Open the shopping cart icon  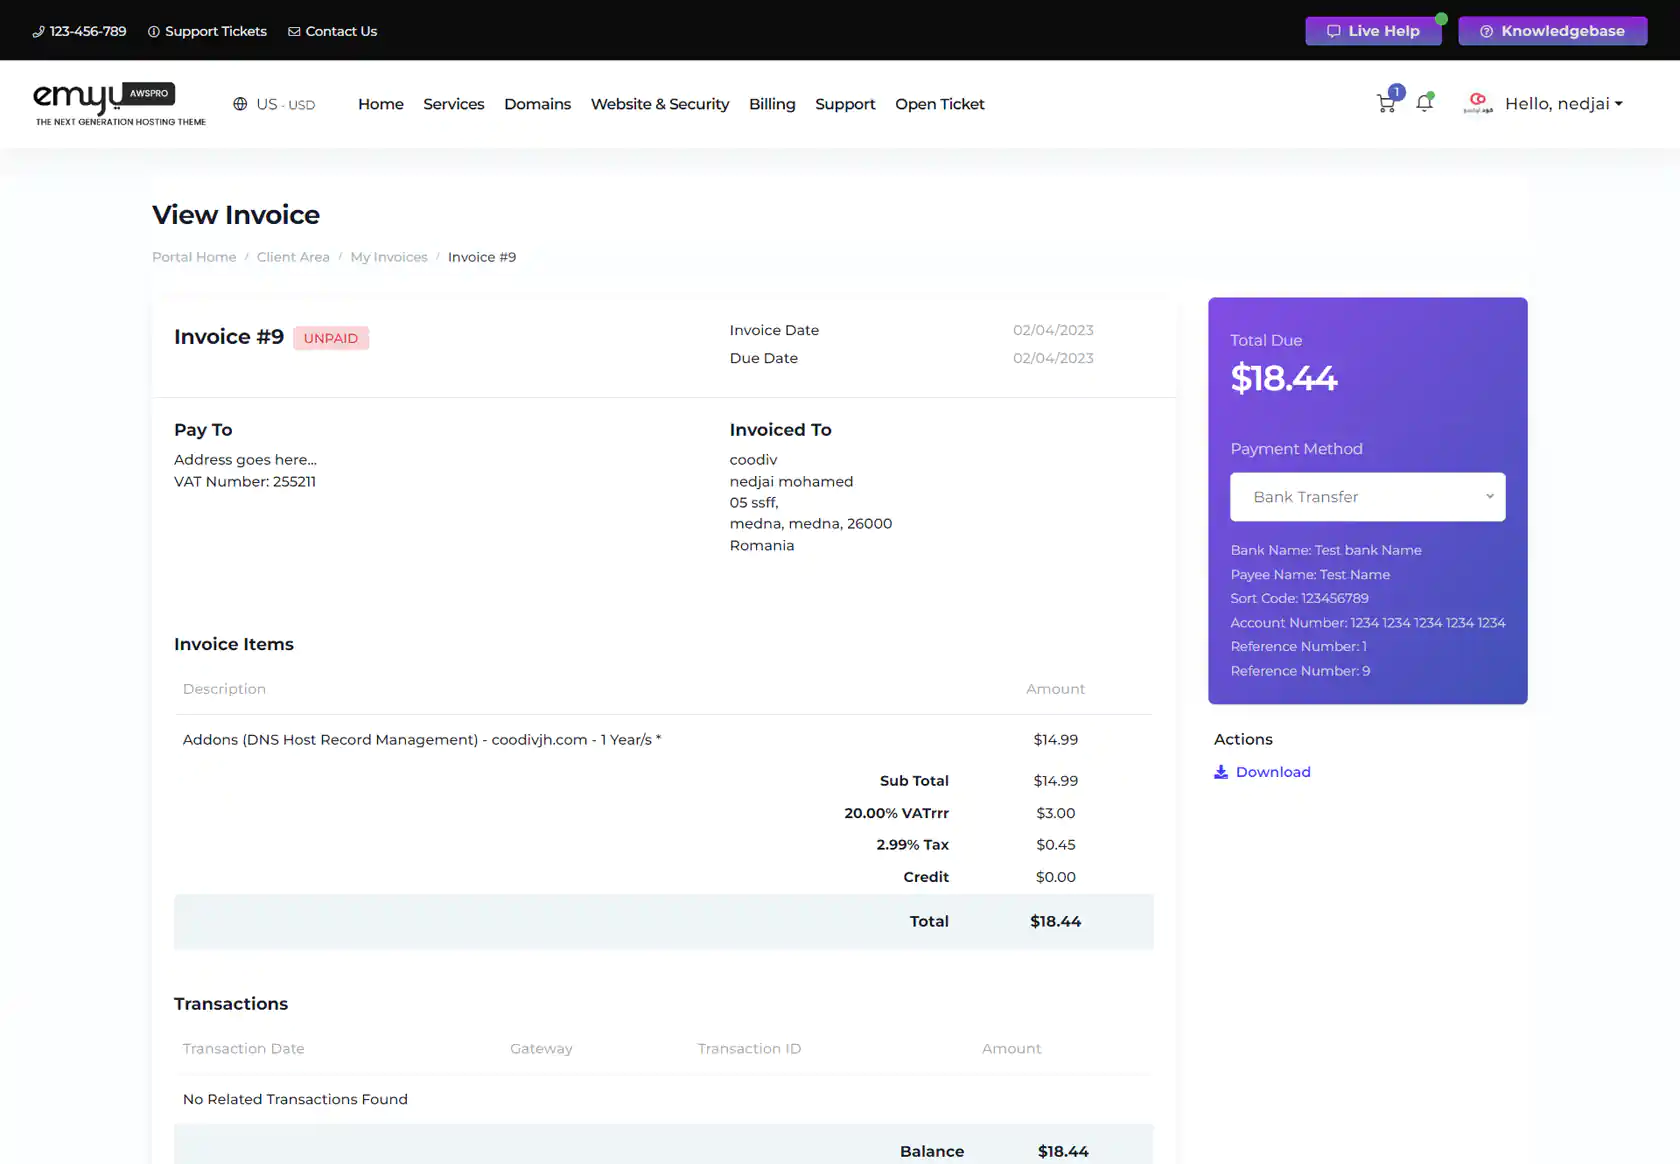(1386, 103)
